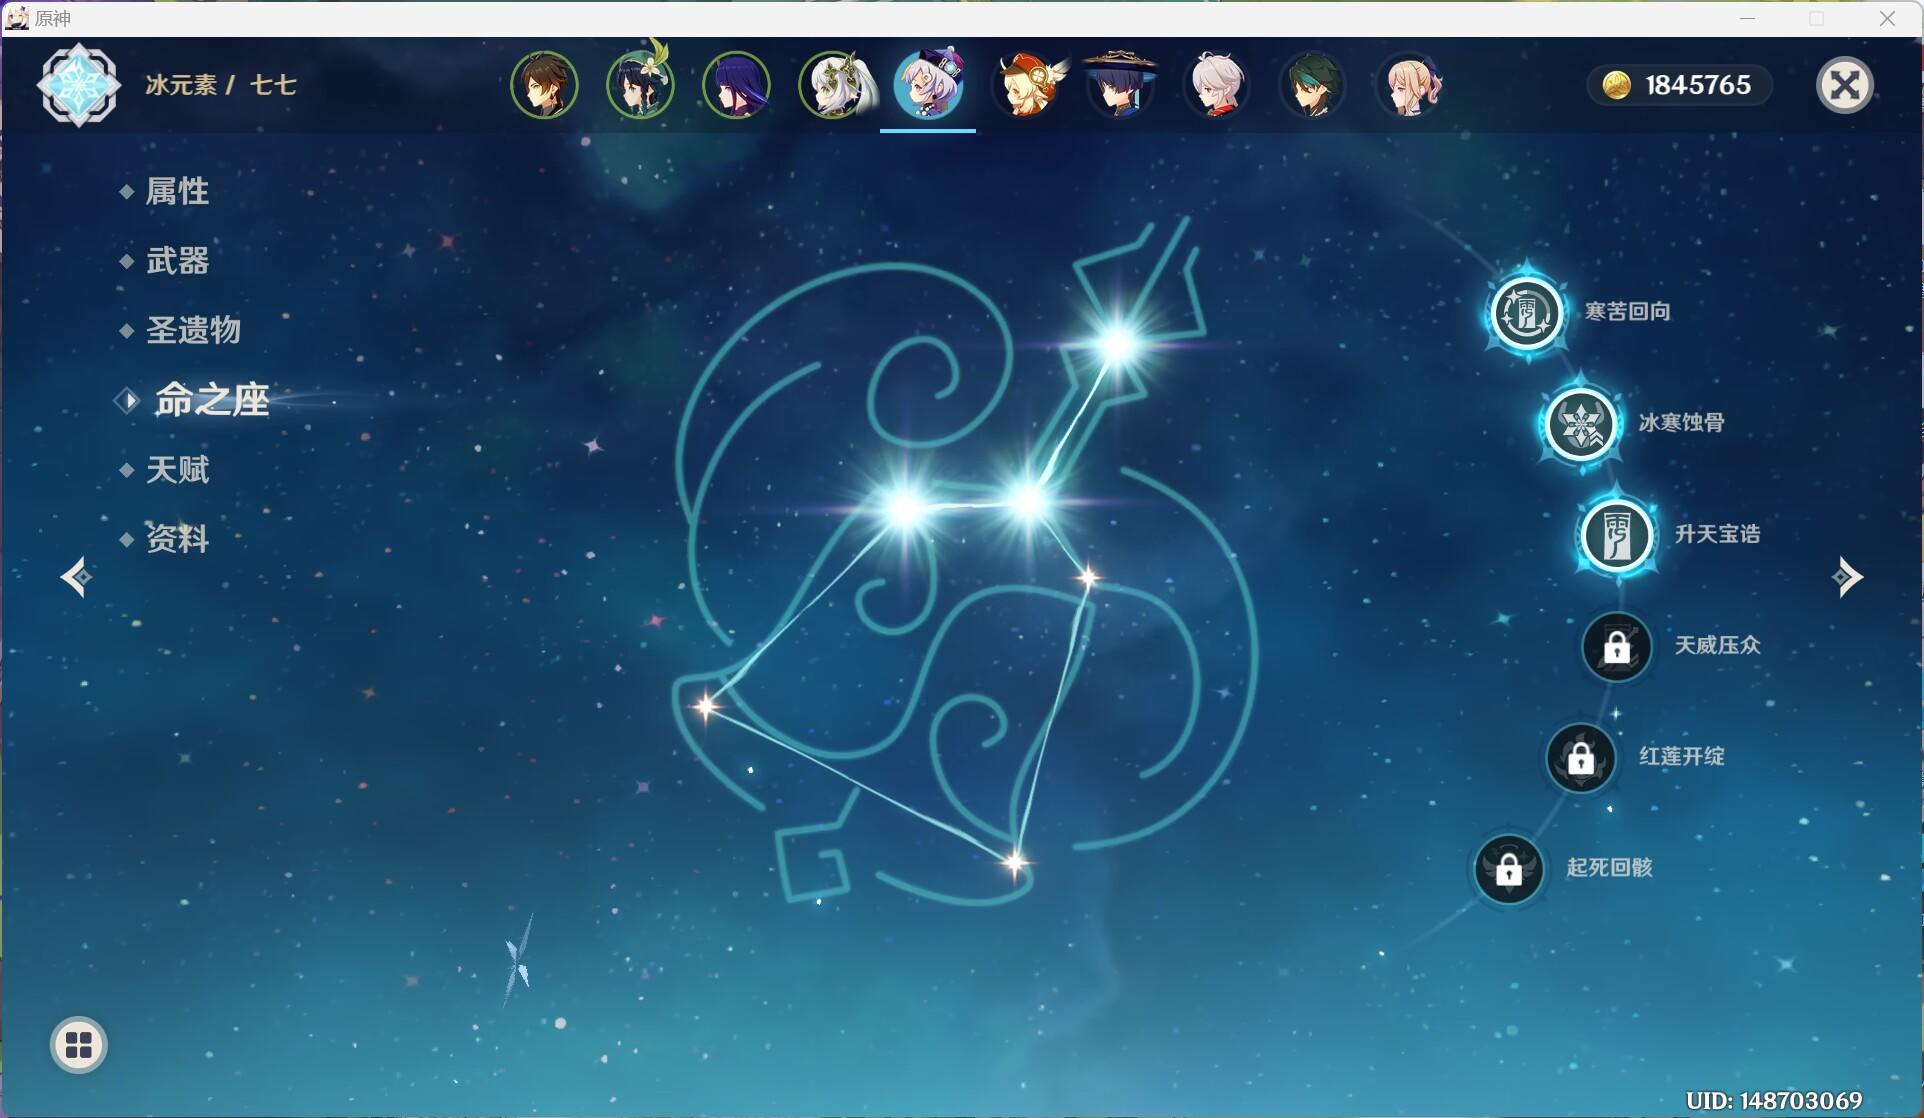Viewport: 1924px width, 1118px height.
Task: Open the 资料 profile tab
Action: pos(177,539)
